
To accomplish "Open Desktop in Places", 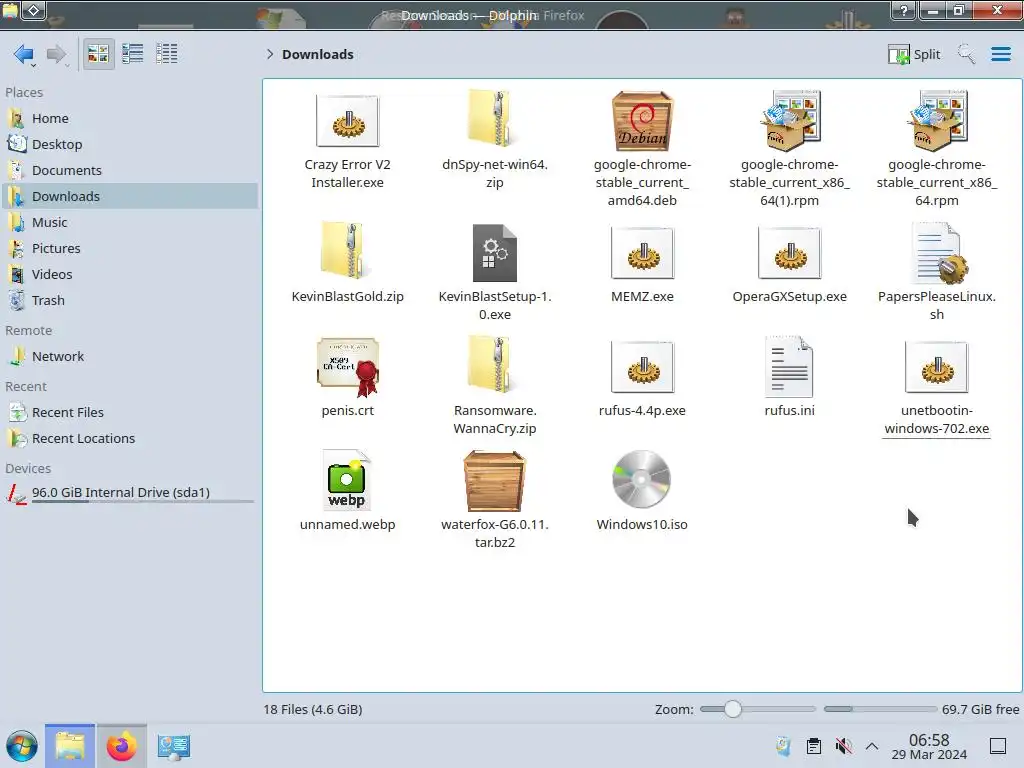I will (x=129, y=144).
